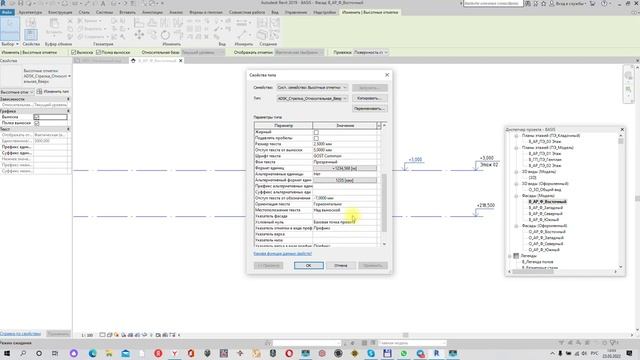Click the Копировать button in the type dialog
The width and height of the screenshot is (640, 360).
click(x=370, y=98)
